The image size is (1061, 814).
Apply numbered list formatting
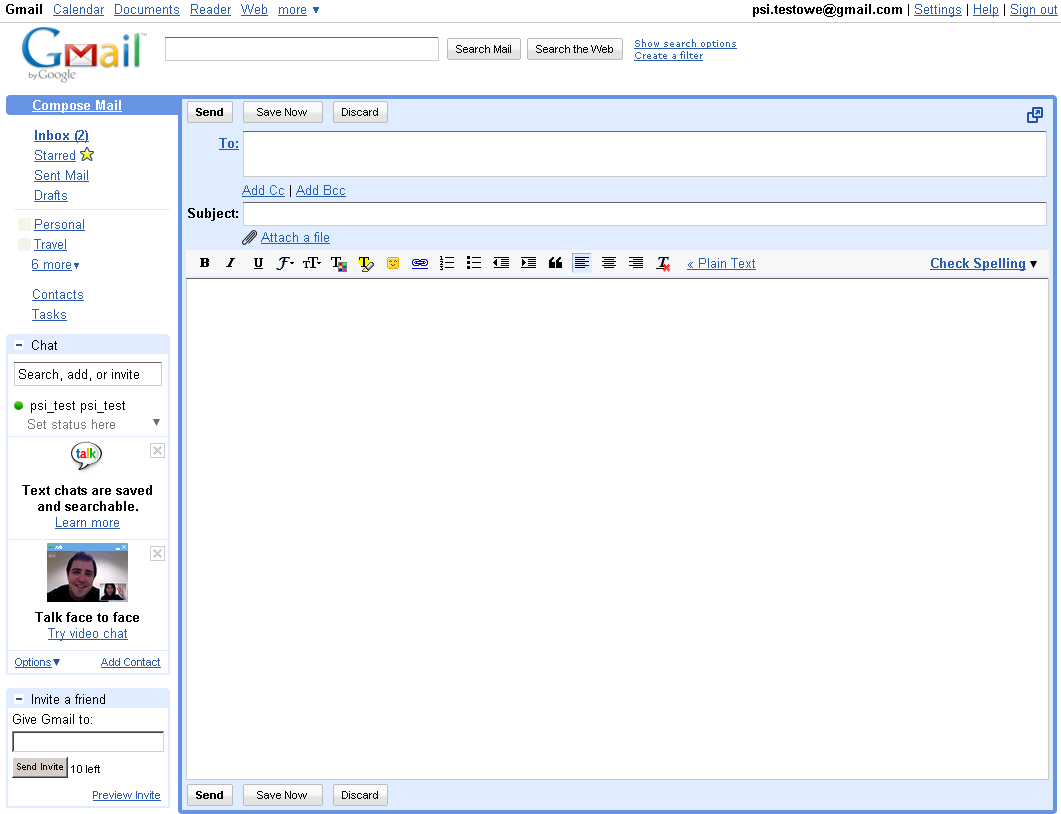tap(447, 263)
